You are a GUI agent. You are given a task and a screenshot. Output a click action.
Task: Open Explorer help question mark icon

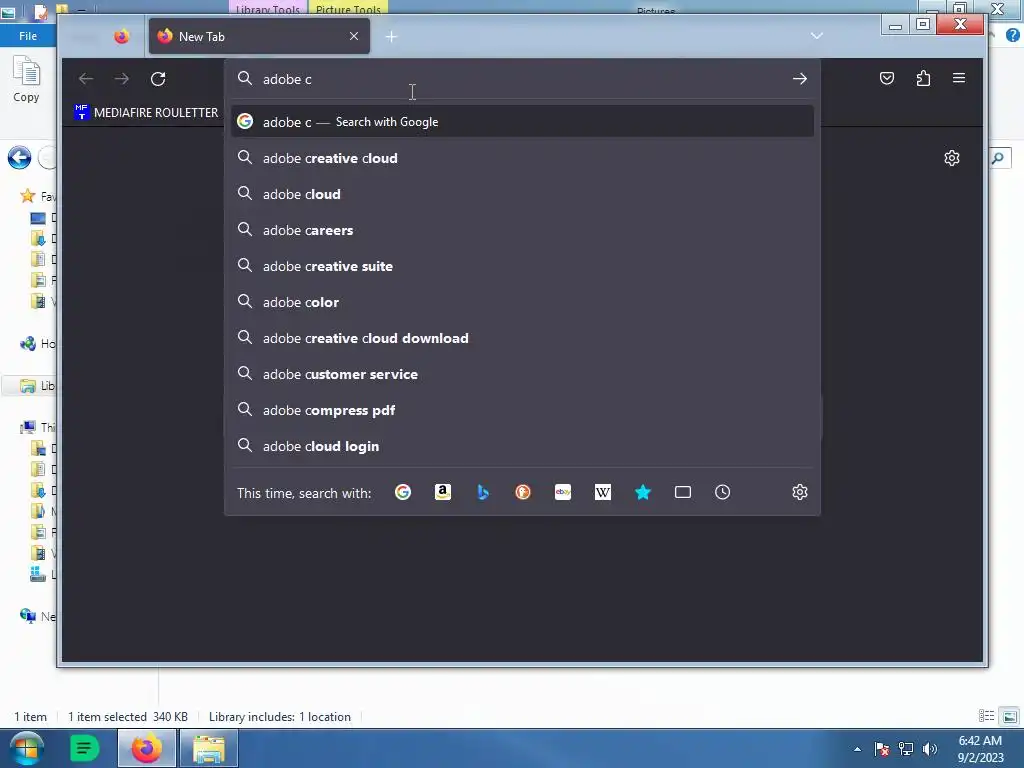click(1013, 35)
